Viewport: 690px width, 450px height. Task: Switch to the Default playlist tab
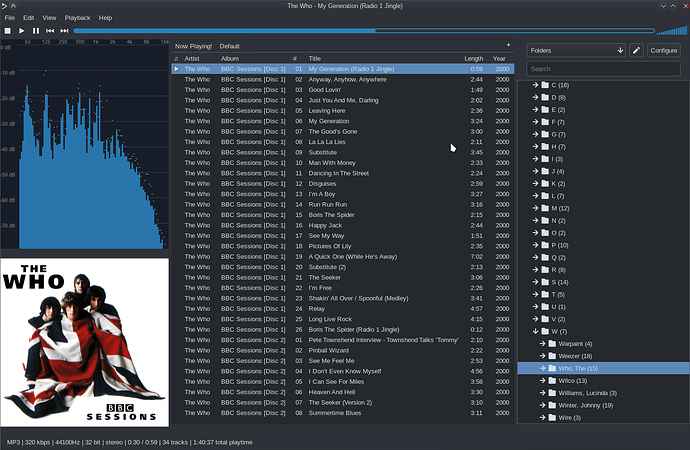coord(230,46)
